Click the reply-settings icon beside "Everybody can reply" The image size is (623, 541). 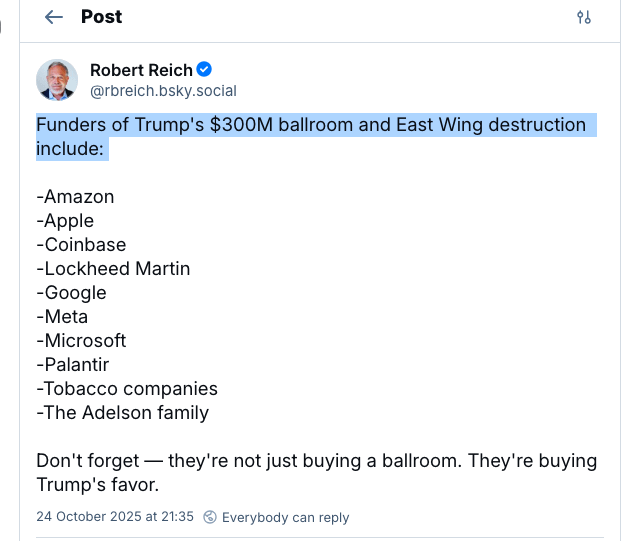tap(210, 517)
